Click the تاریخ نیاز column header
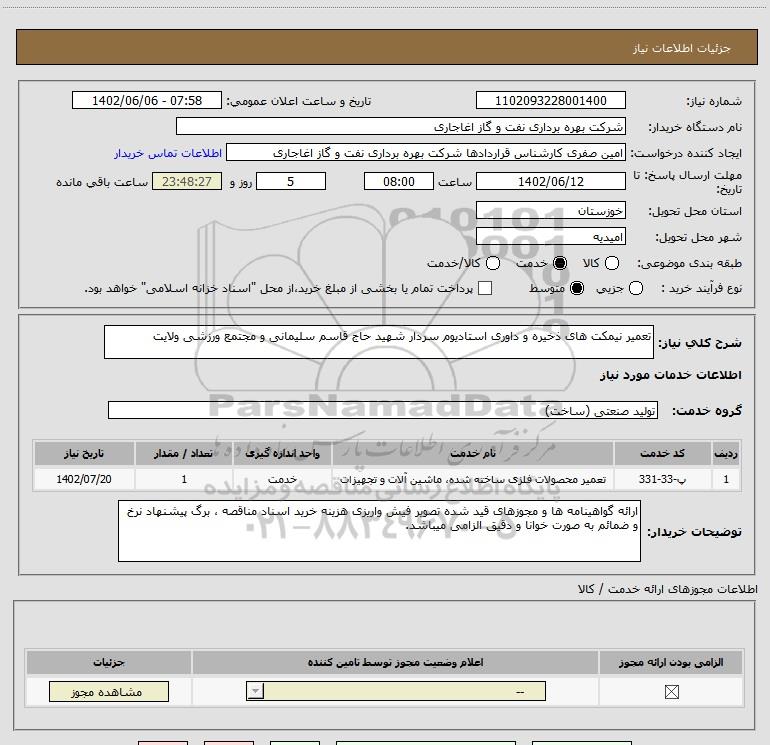Image resolution: width=770 pixels, height=745 pixels. 84,453
